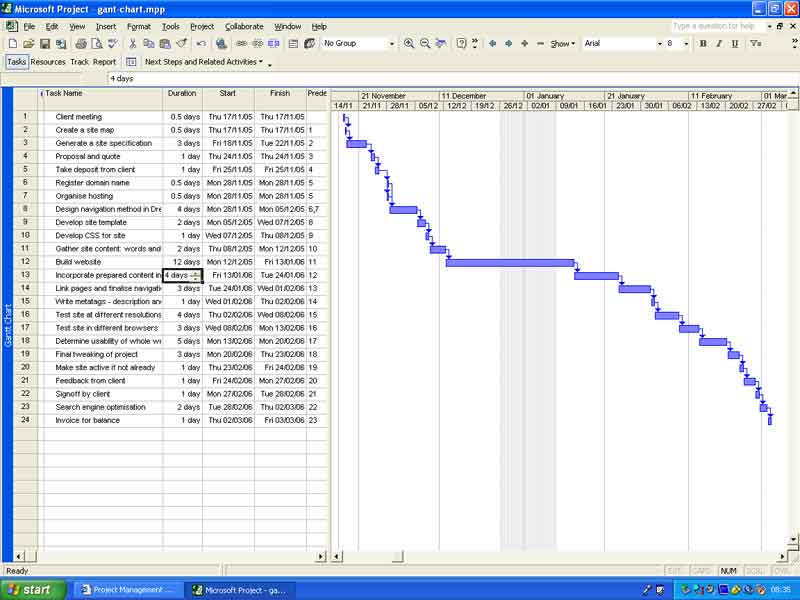Click the Zoom In icon

[409, 44]
